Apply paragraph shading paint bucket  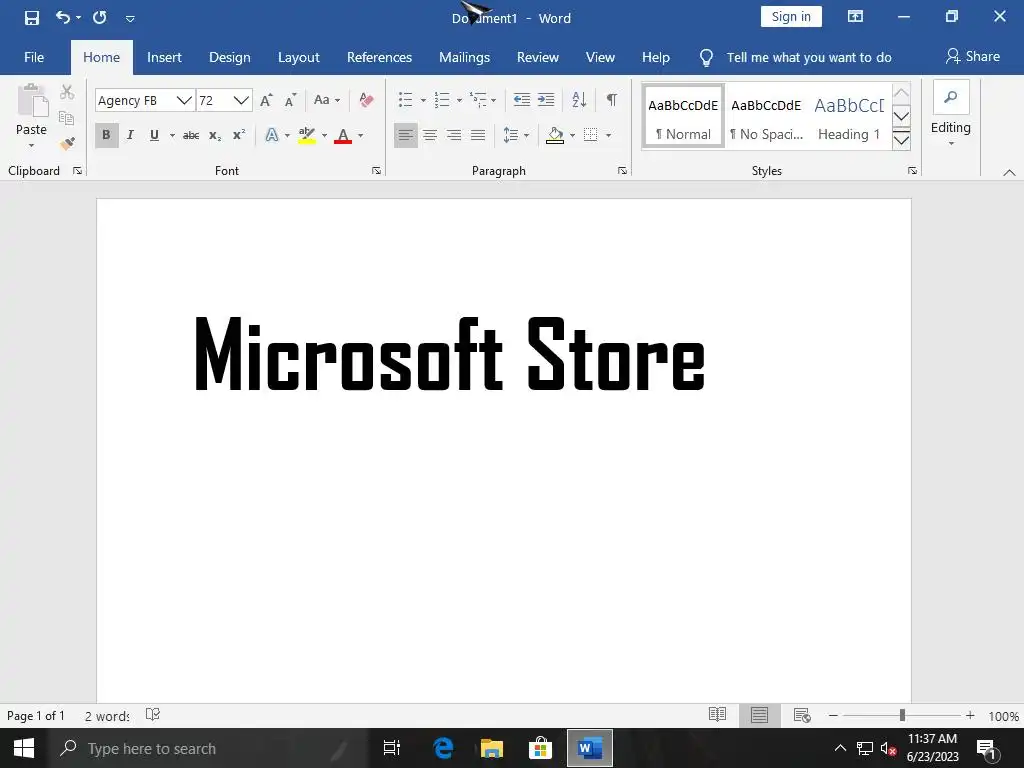554,135
